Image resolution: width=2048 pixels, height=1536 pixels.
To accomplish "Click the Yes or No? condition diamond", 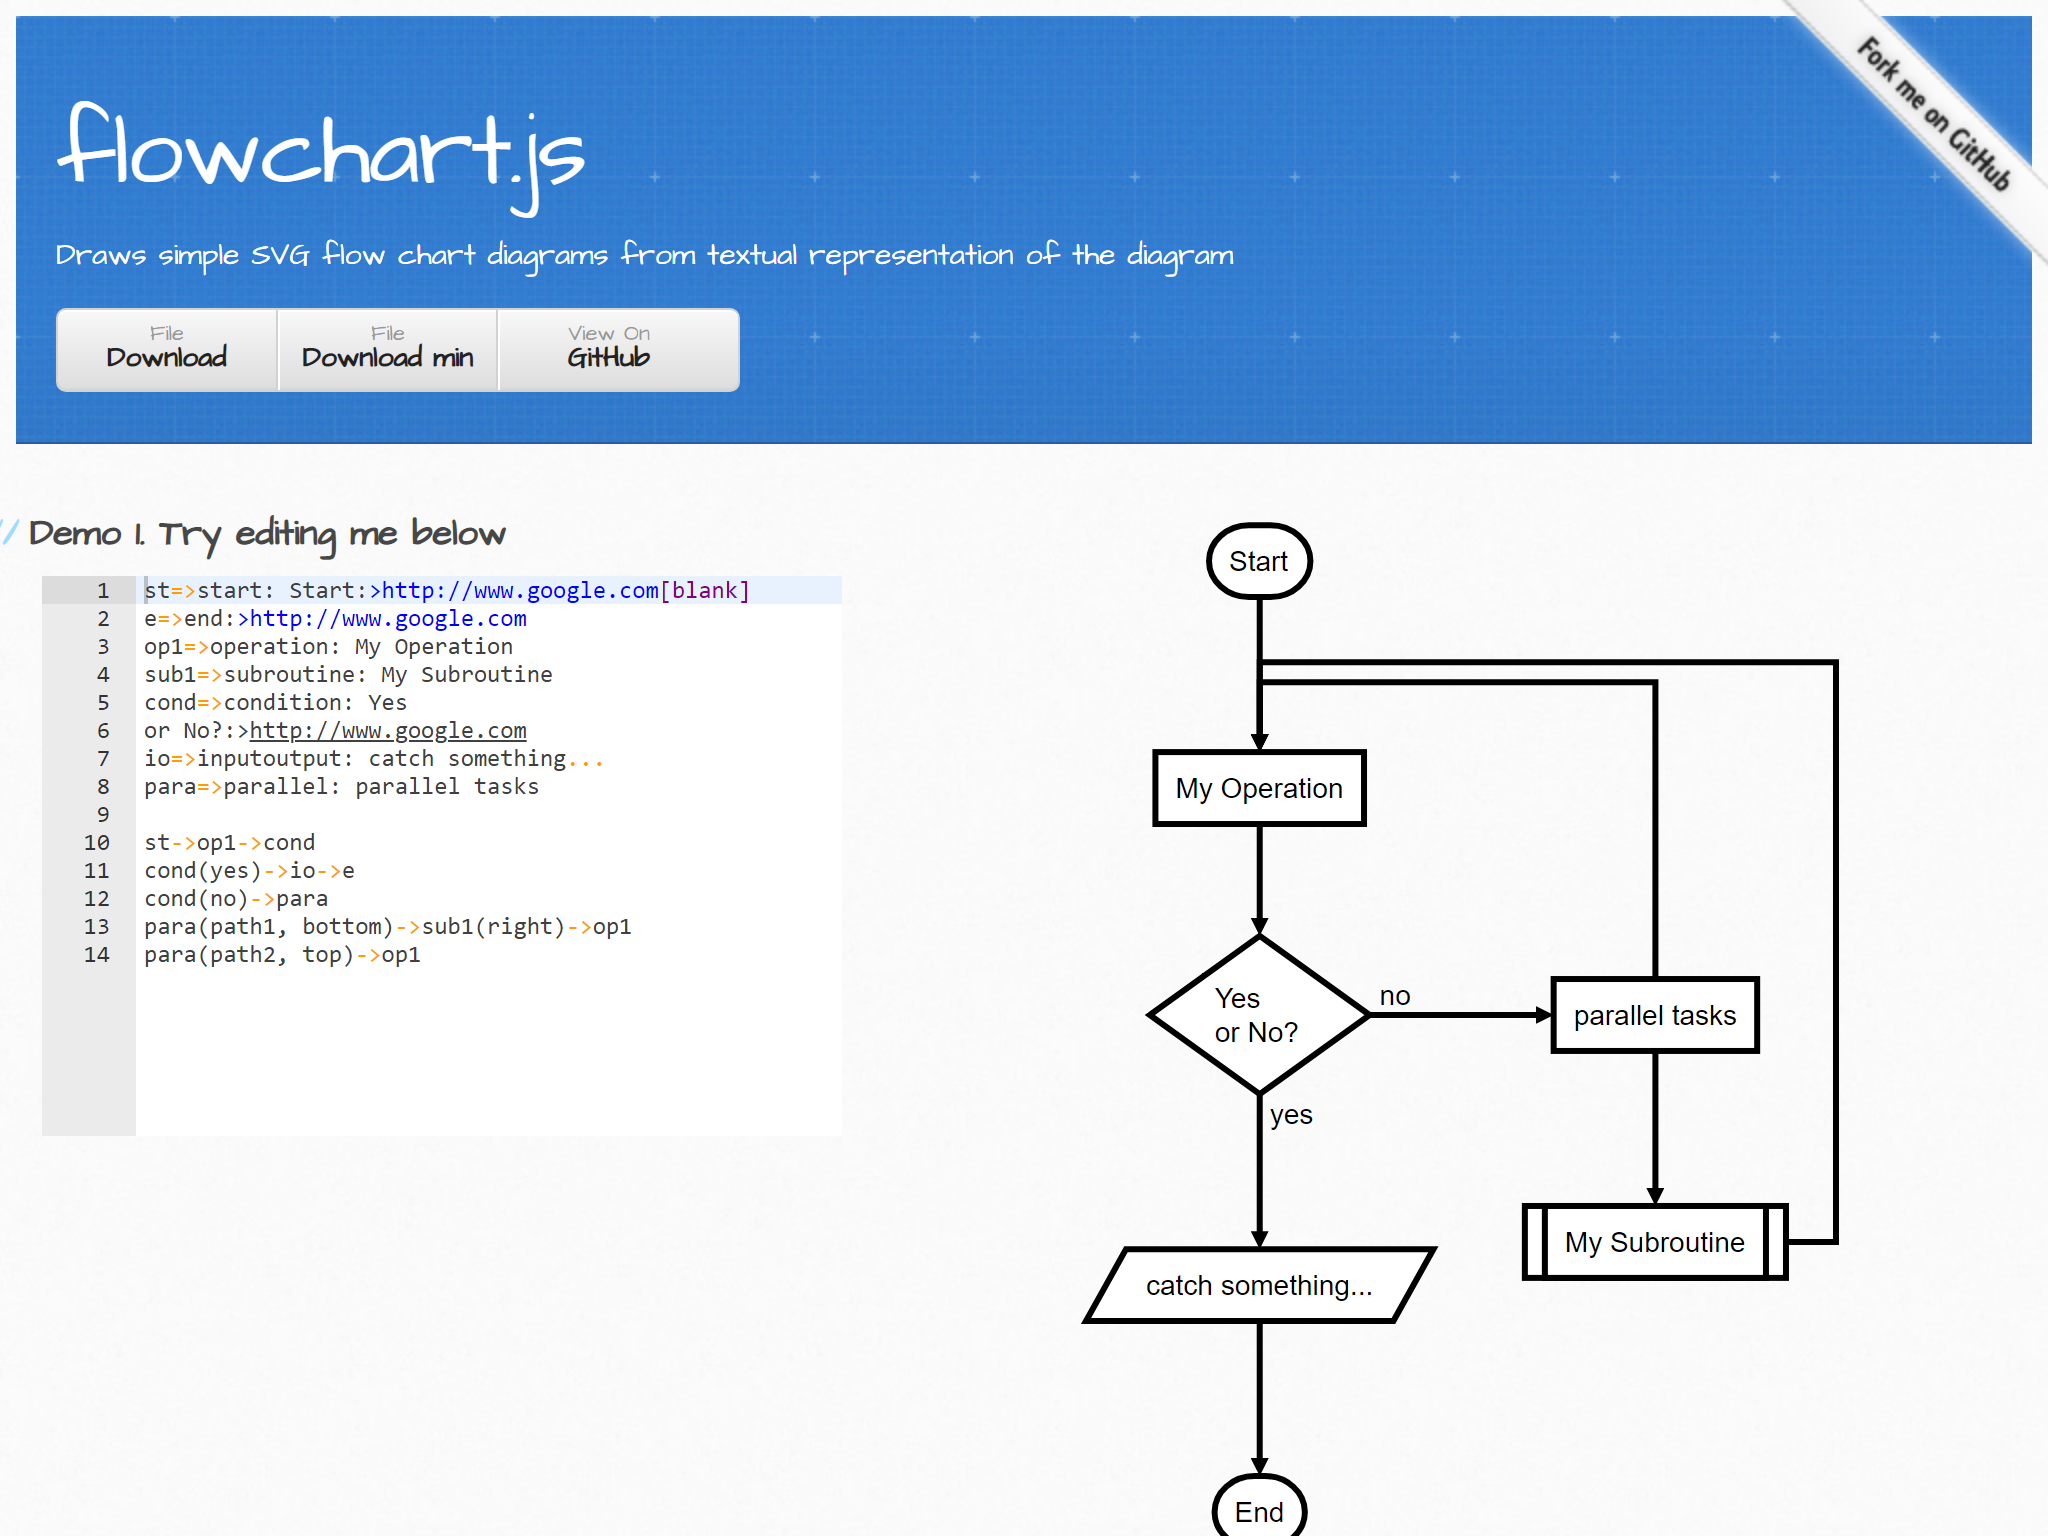I will 1259,1015.
